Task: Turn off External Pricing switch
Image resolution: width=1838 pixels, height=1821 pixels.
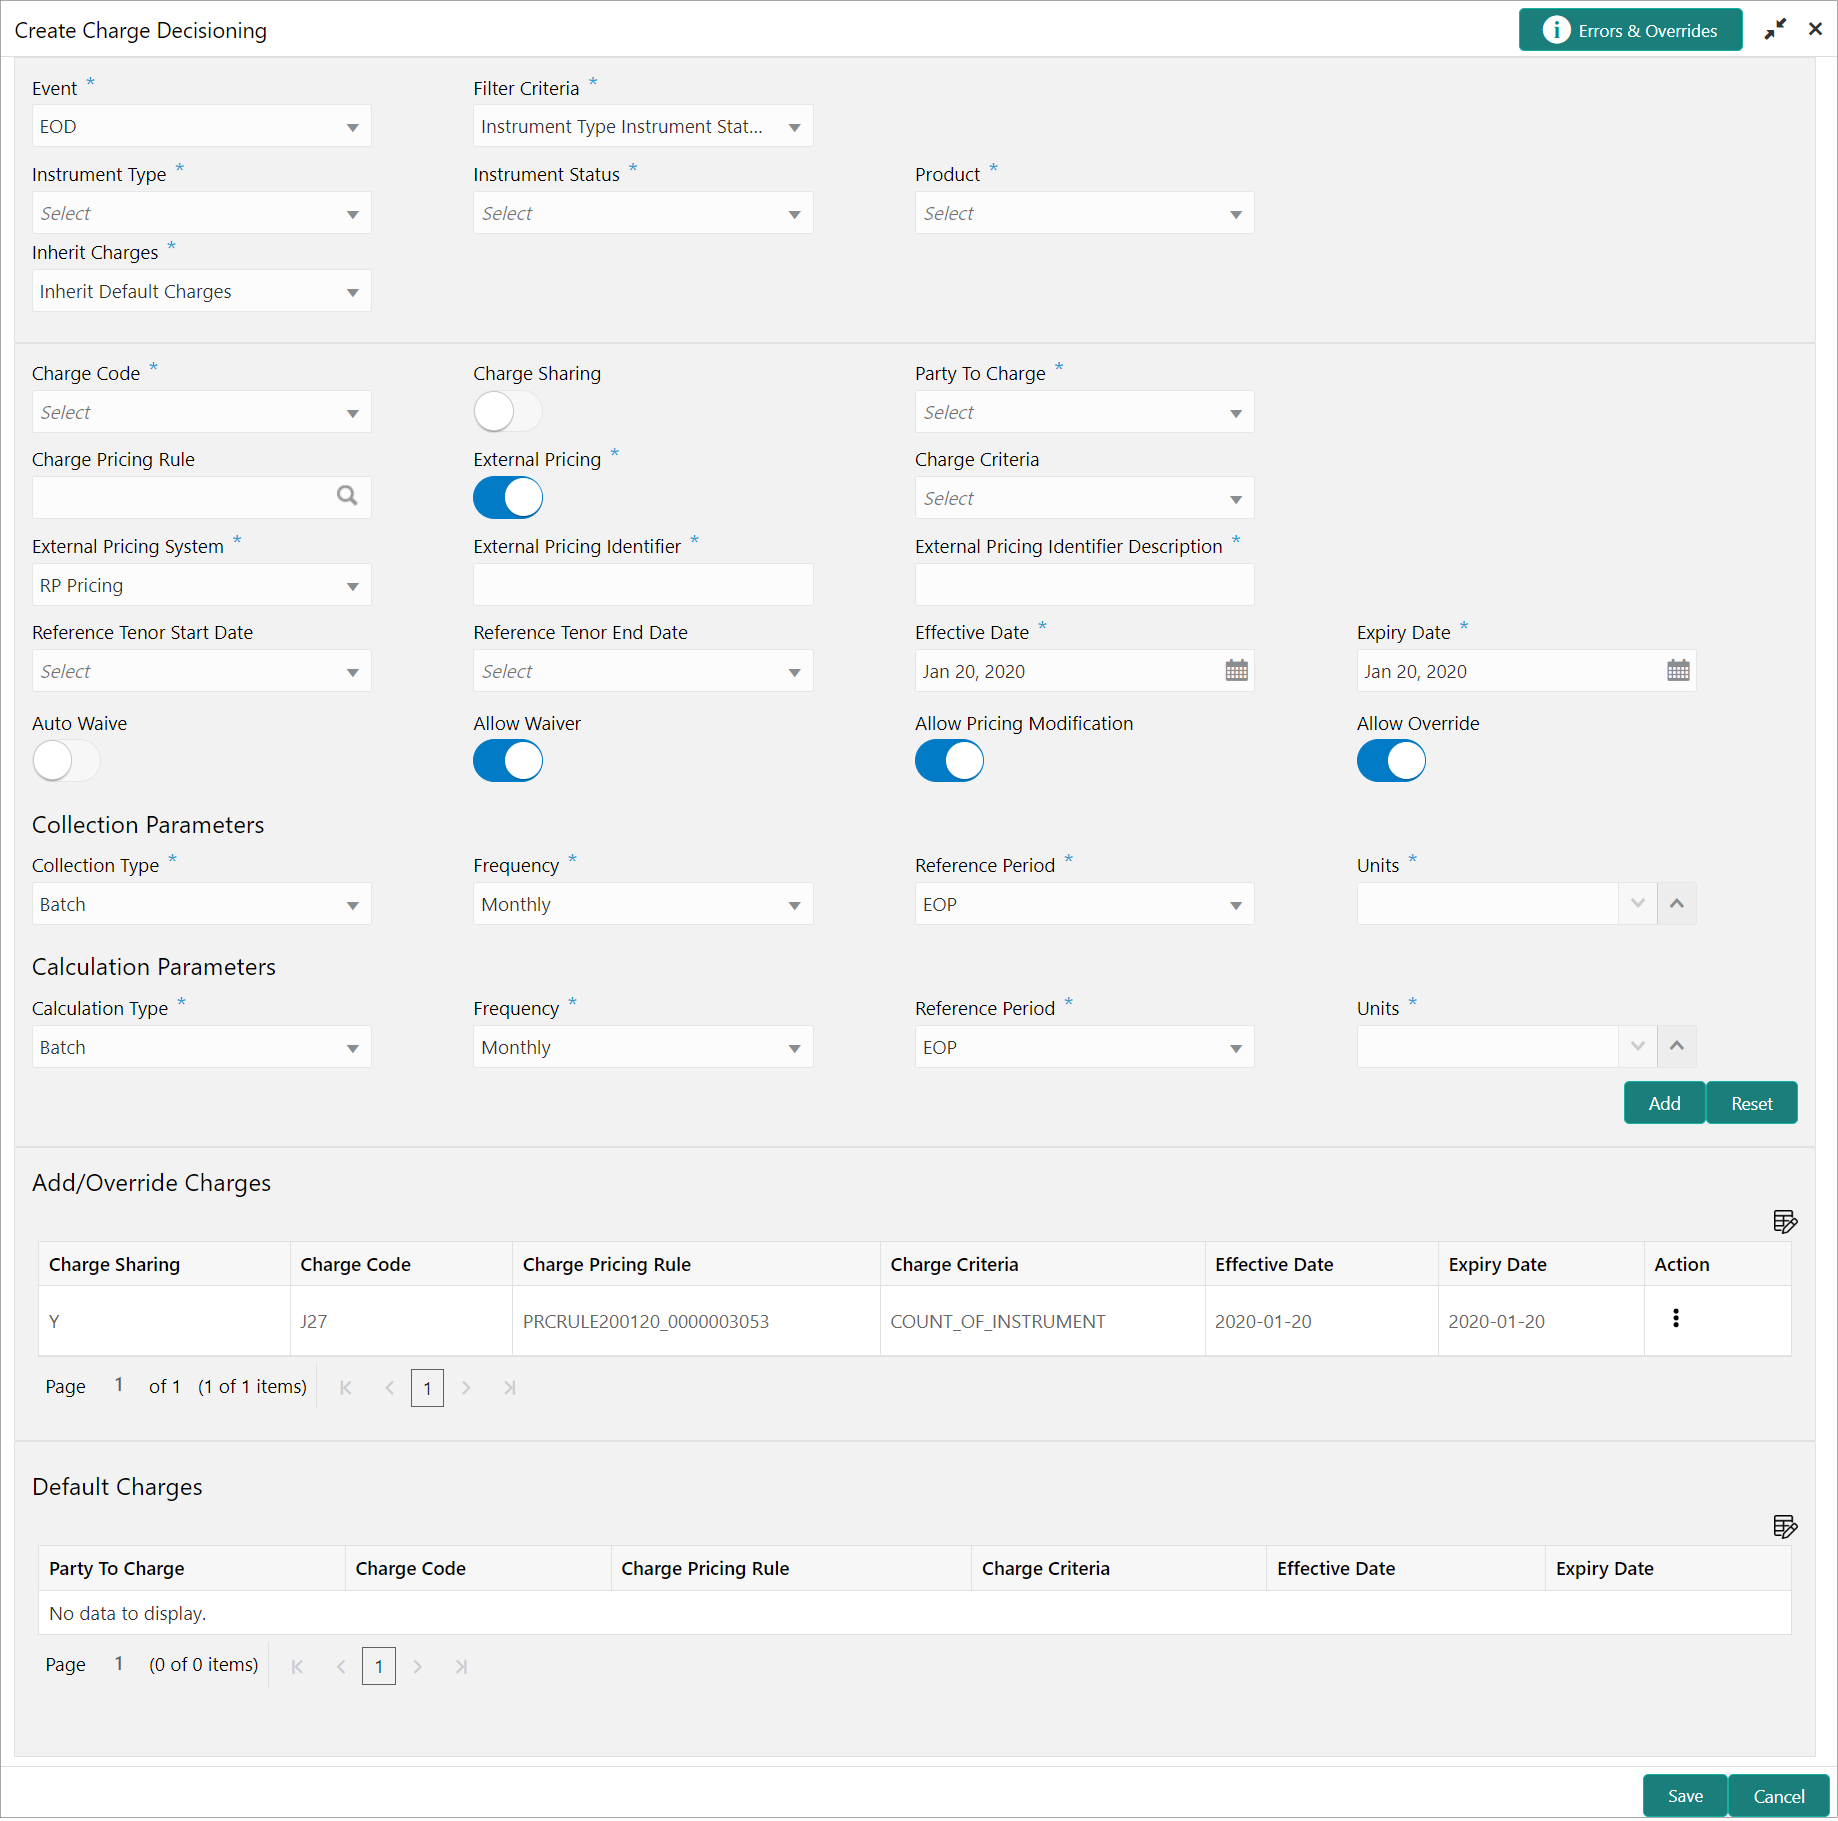Action: (x=508, y=498)
